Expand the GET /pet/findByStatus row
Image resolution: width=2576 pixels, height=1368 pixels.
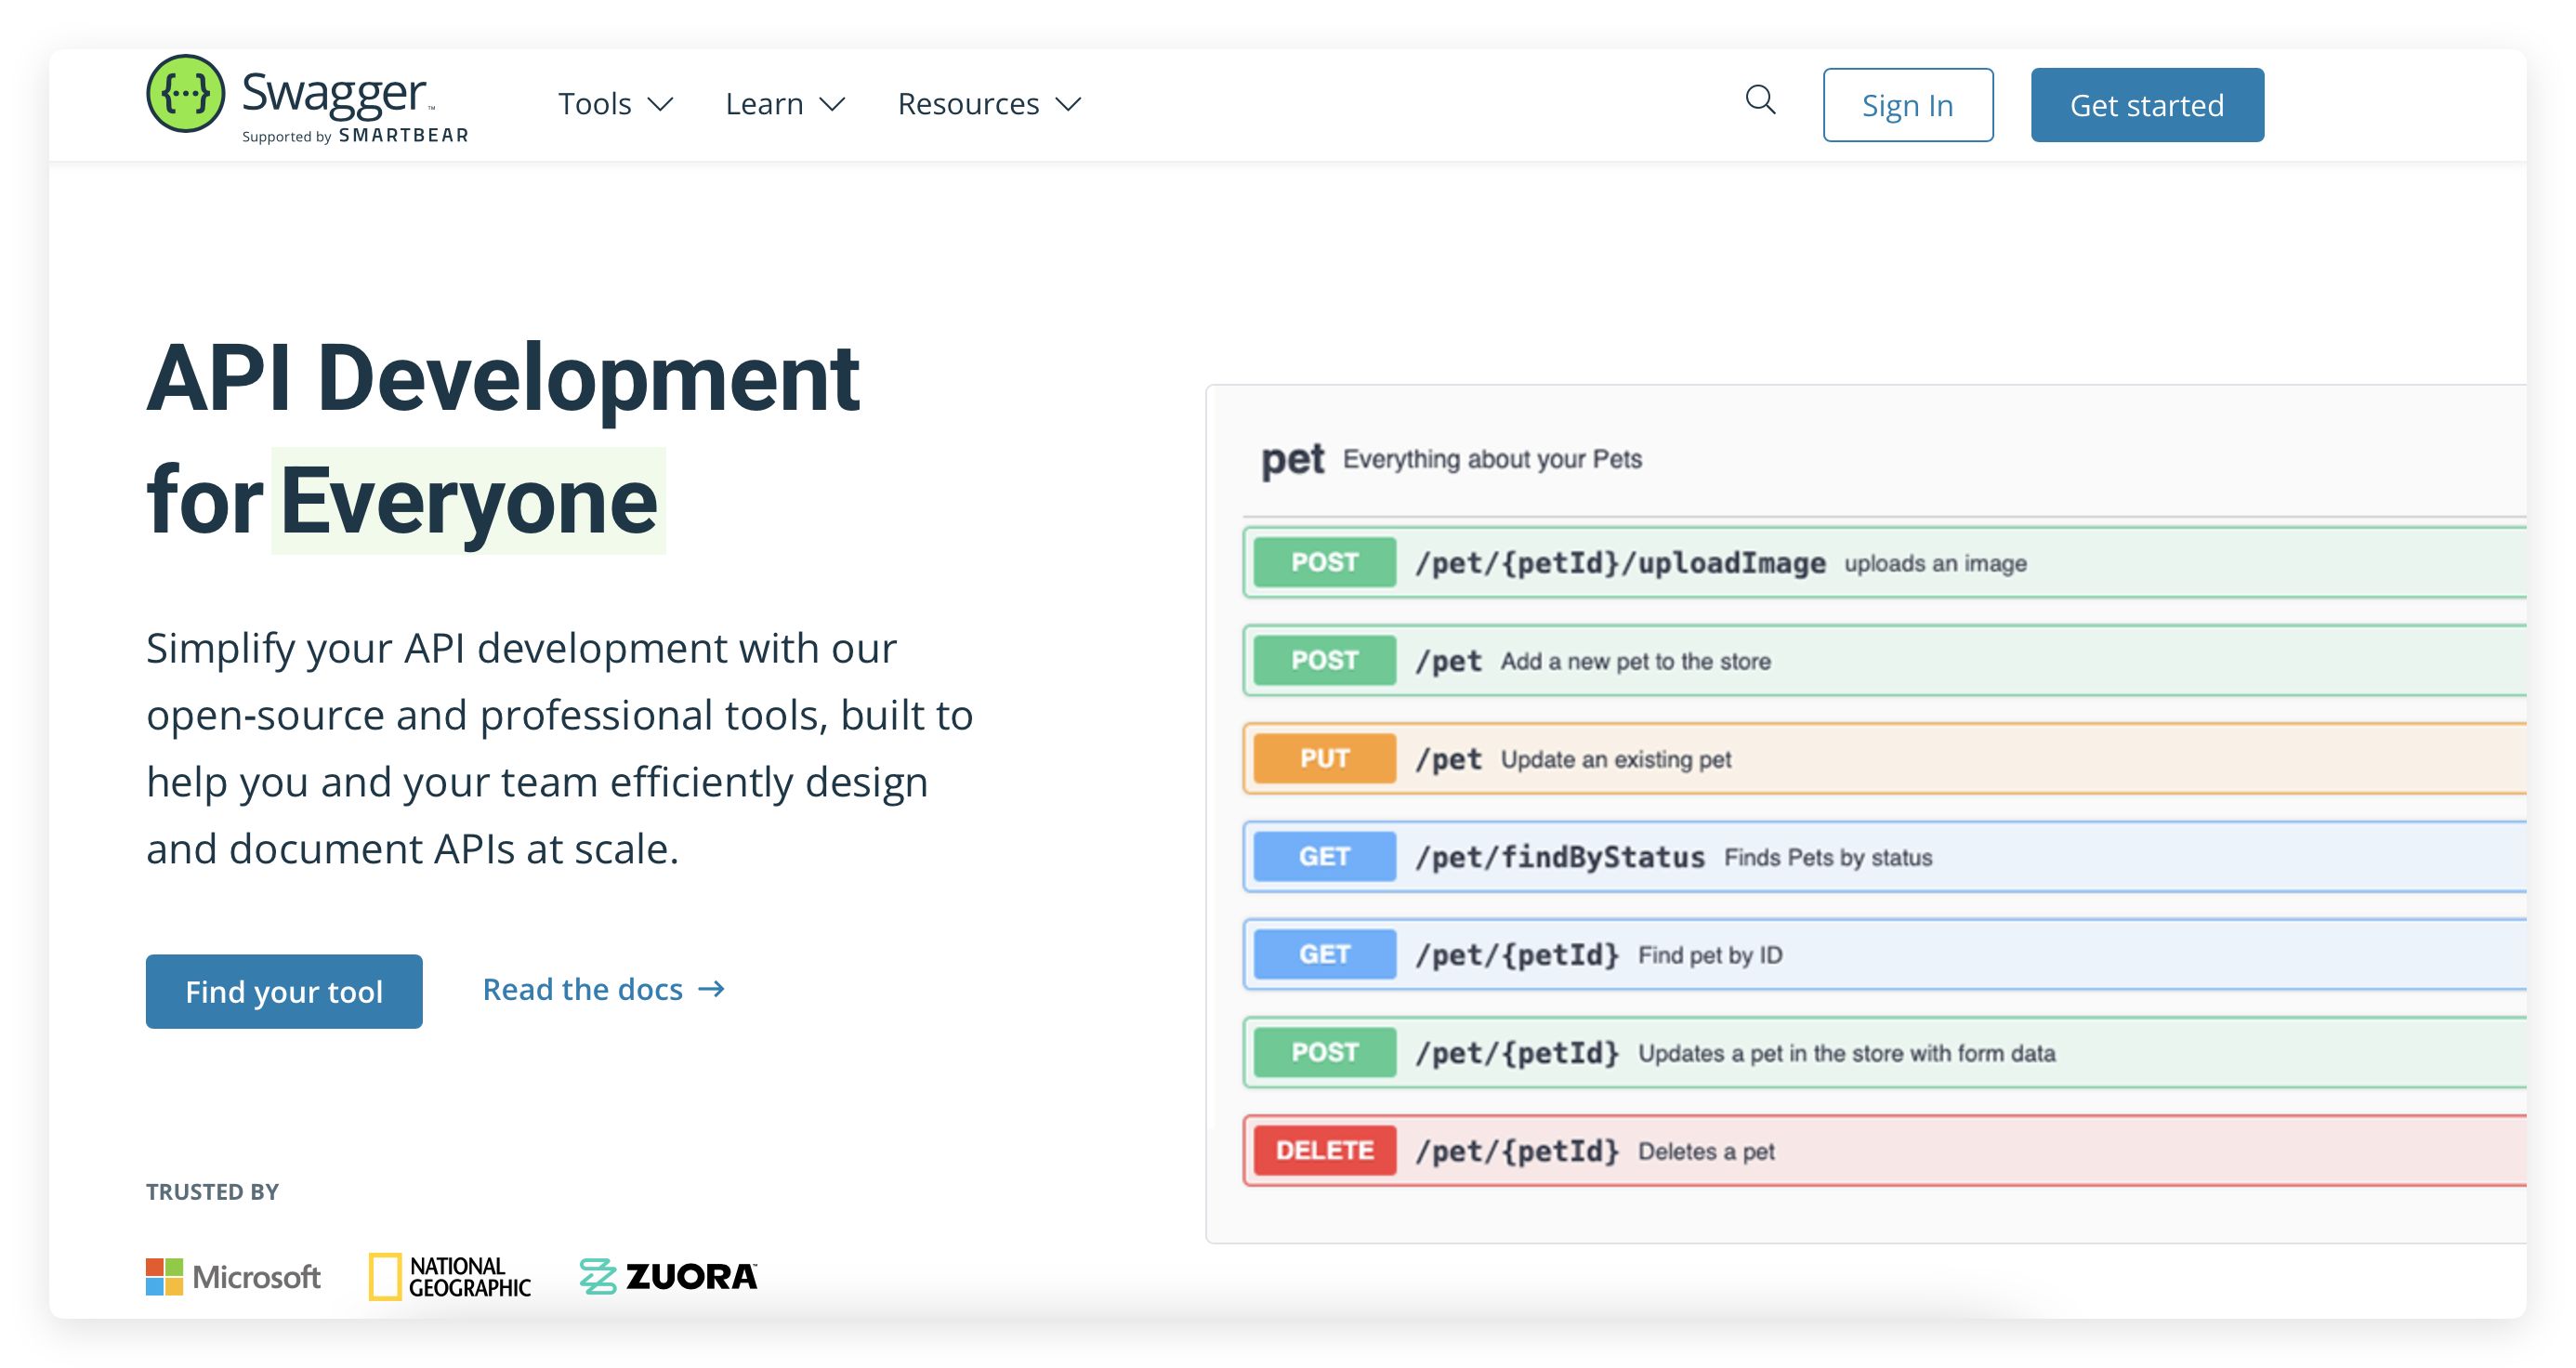click(x=1560, y=857)
